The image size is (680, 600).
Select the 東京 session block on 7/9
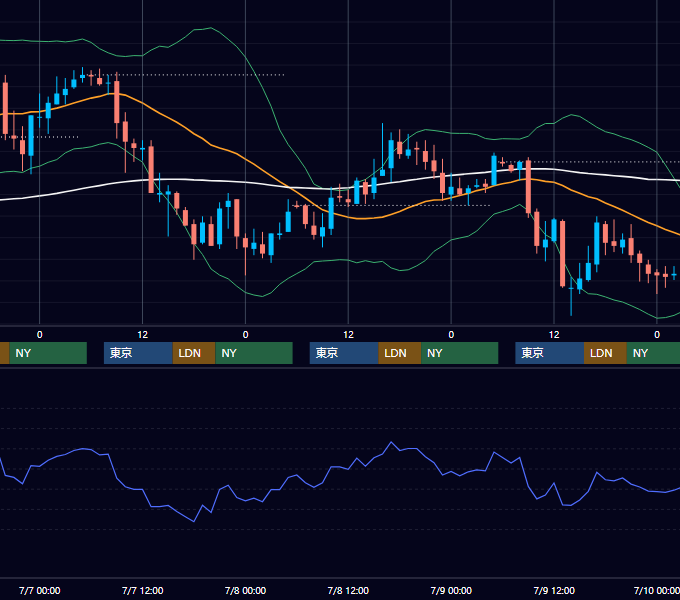click(x=549, y=353)
